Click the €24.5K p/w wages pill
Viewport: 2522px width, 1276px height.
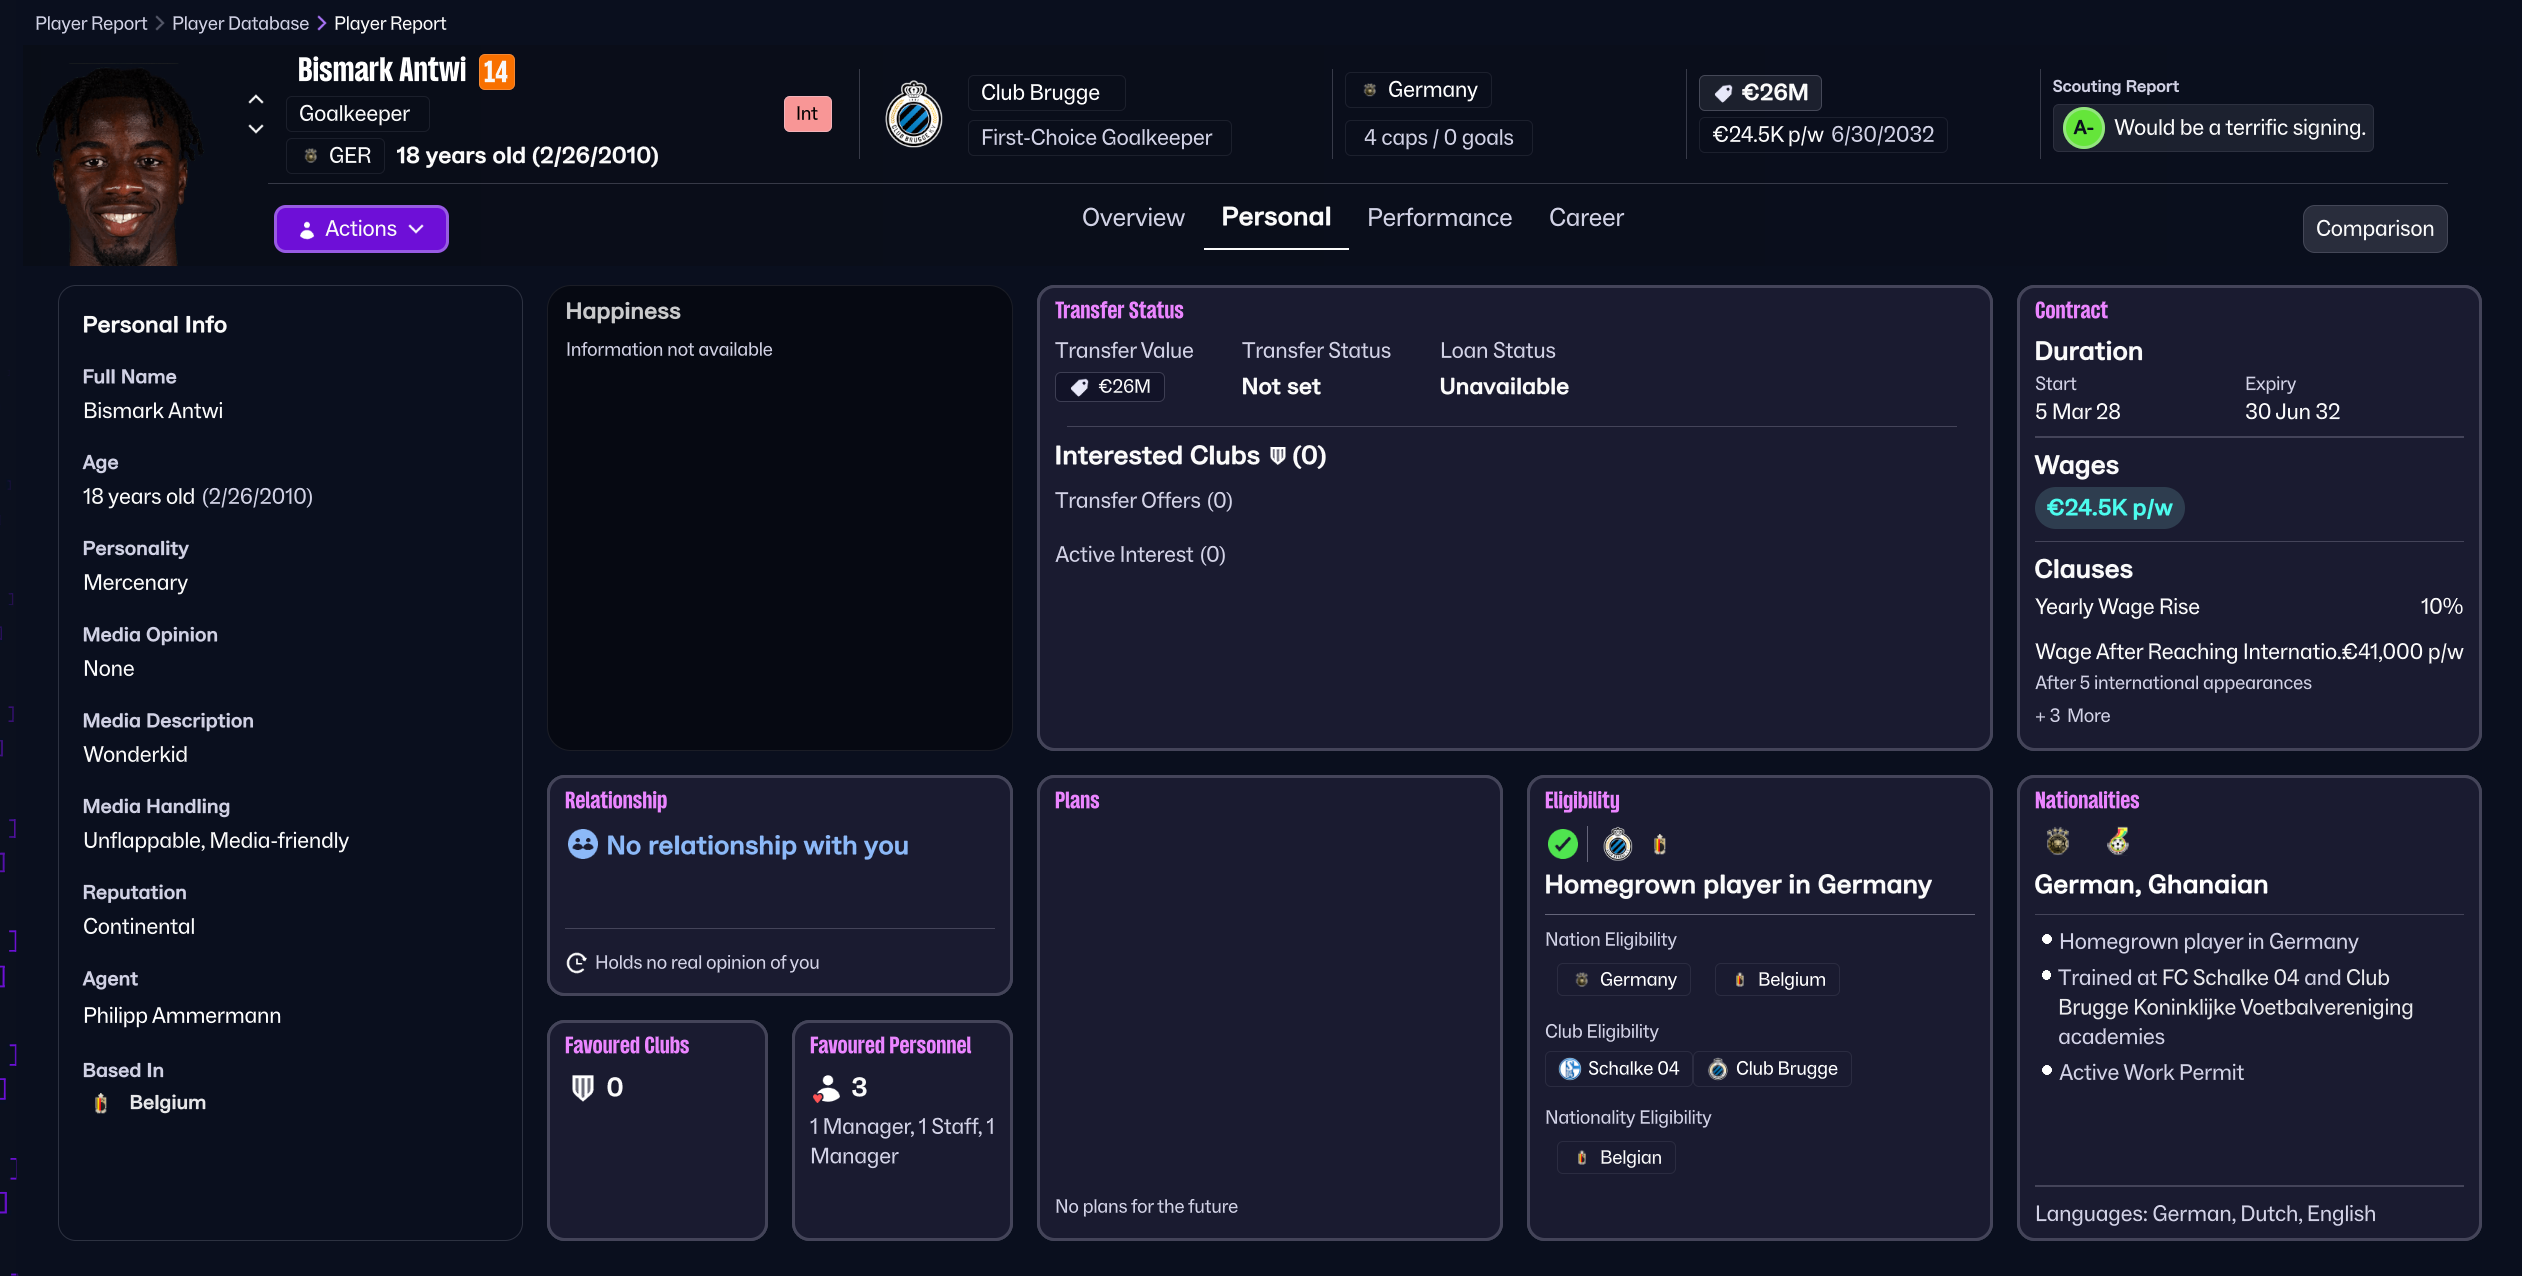[2109, 508]
